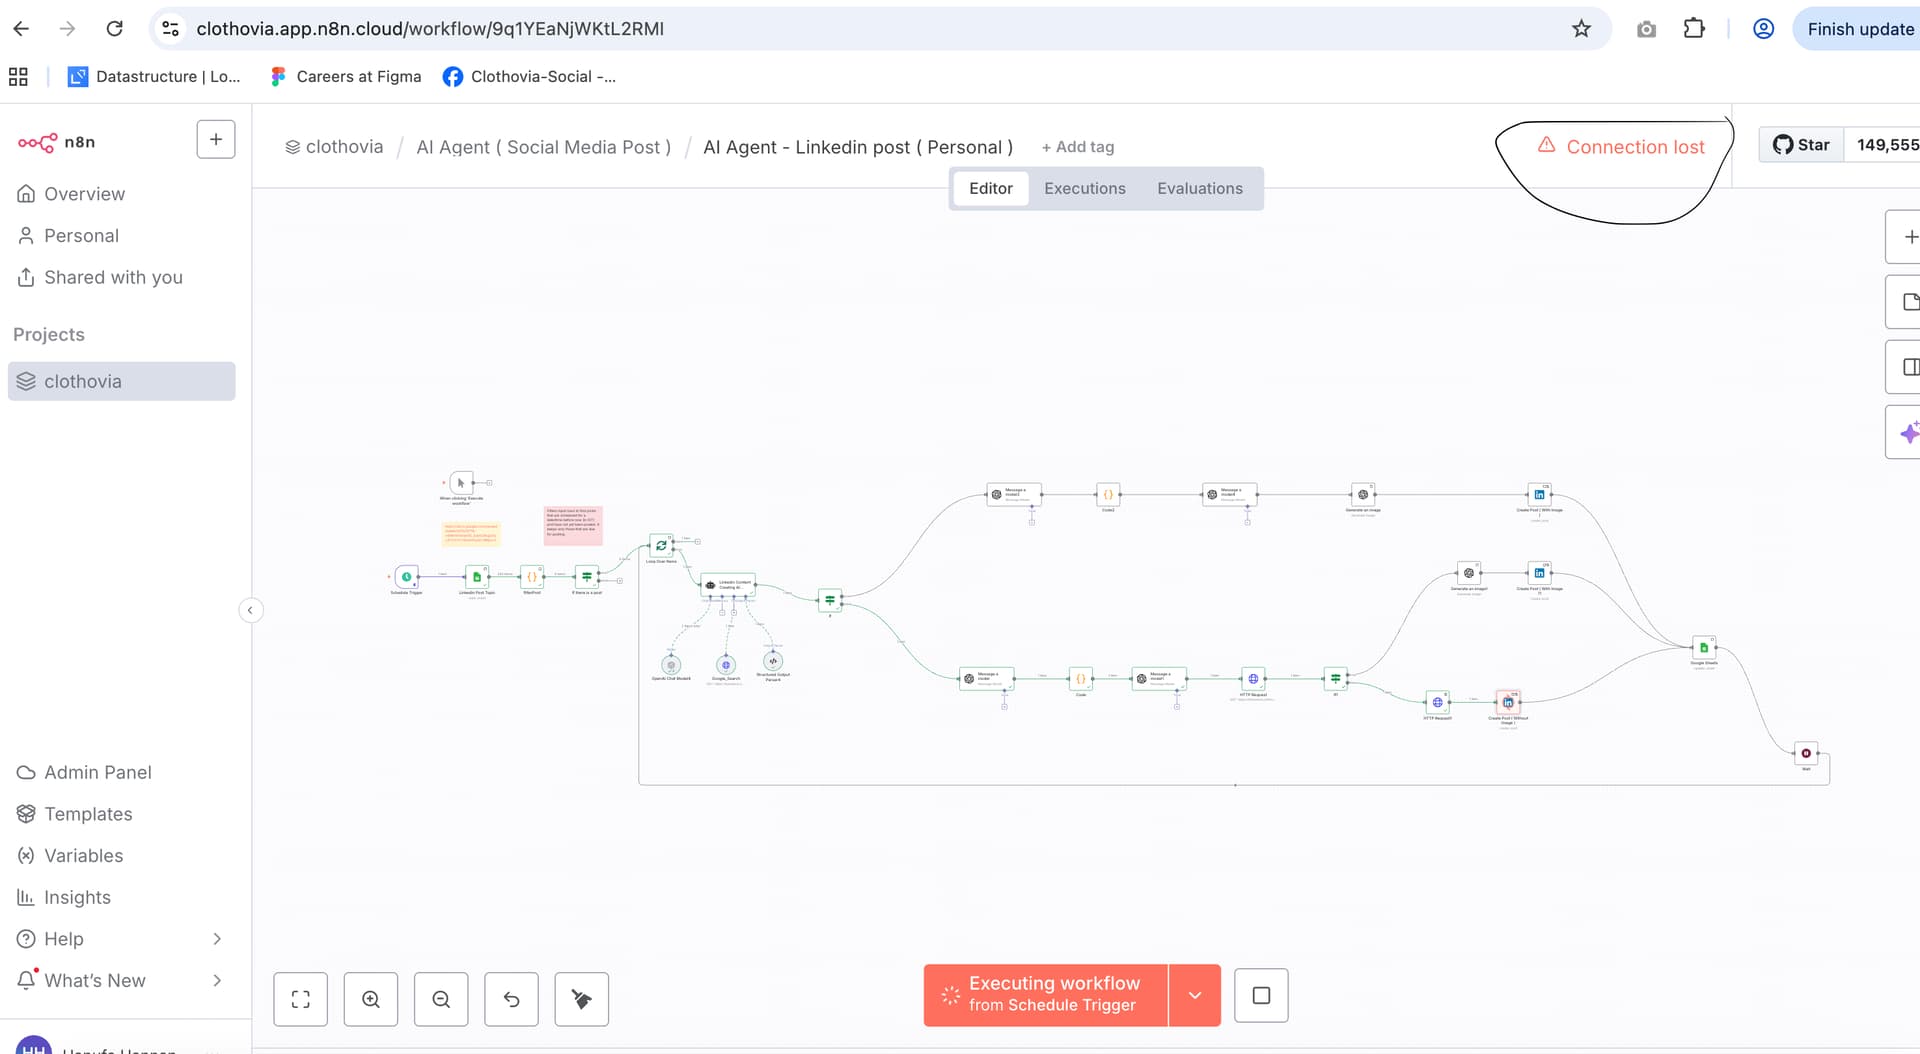The height and width of the screenshot is (1054, 1920).
Task: Expand the What's New submenu
Action: (x=217, y=981)
